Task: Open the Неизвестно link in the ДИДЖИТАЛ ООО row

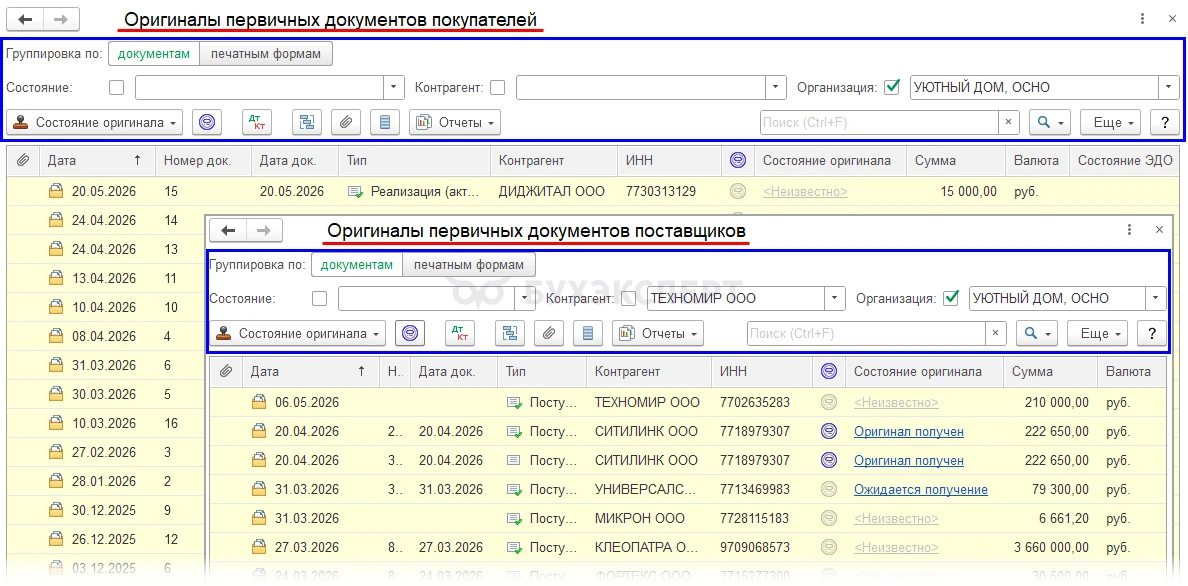Action: click(805, 192)
